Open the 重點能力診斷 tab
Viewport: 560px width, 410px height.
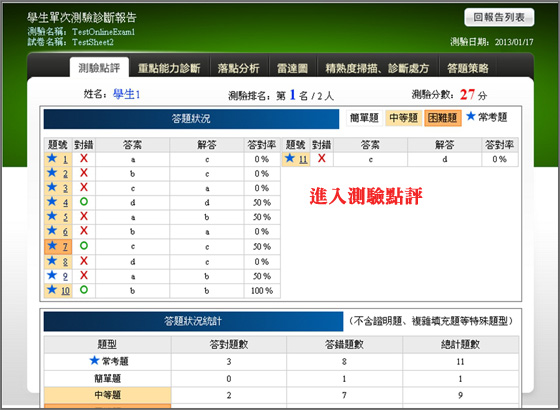point(169,68)
